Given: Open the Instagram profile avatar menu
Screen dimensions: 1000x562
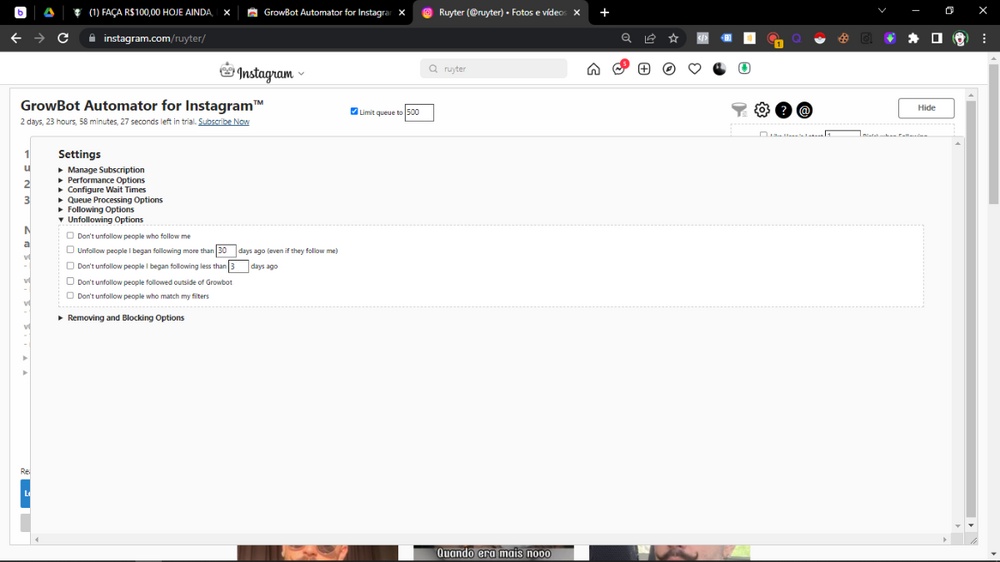Looking at the screenshot, I should click(719, 69).
